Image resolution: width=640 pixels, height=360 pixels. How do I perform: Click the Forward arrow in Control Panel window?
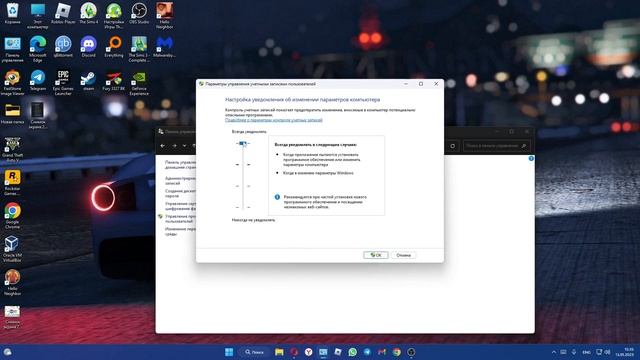pos(174,146)
